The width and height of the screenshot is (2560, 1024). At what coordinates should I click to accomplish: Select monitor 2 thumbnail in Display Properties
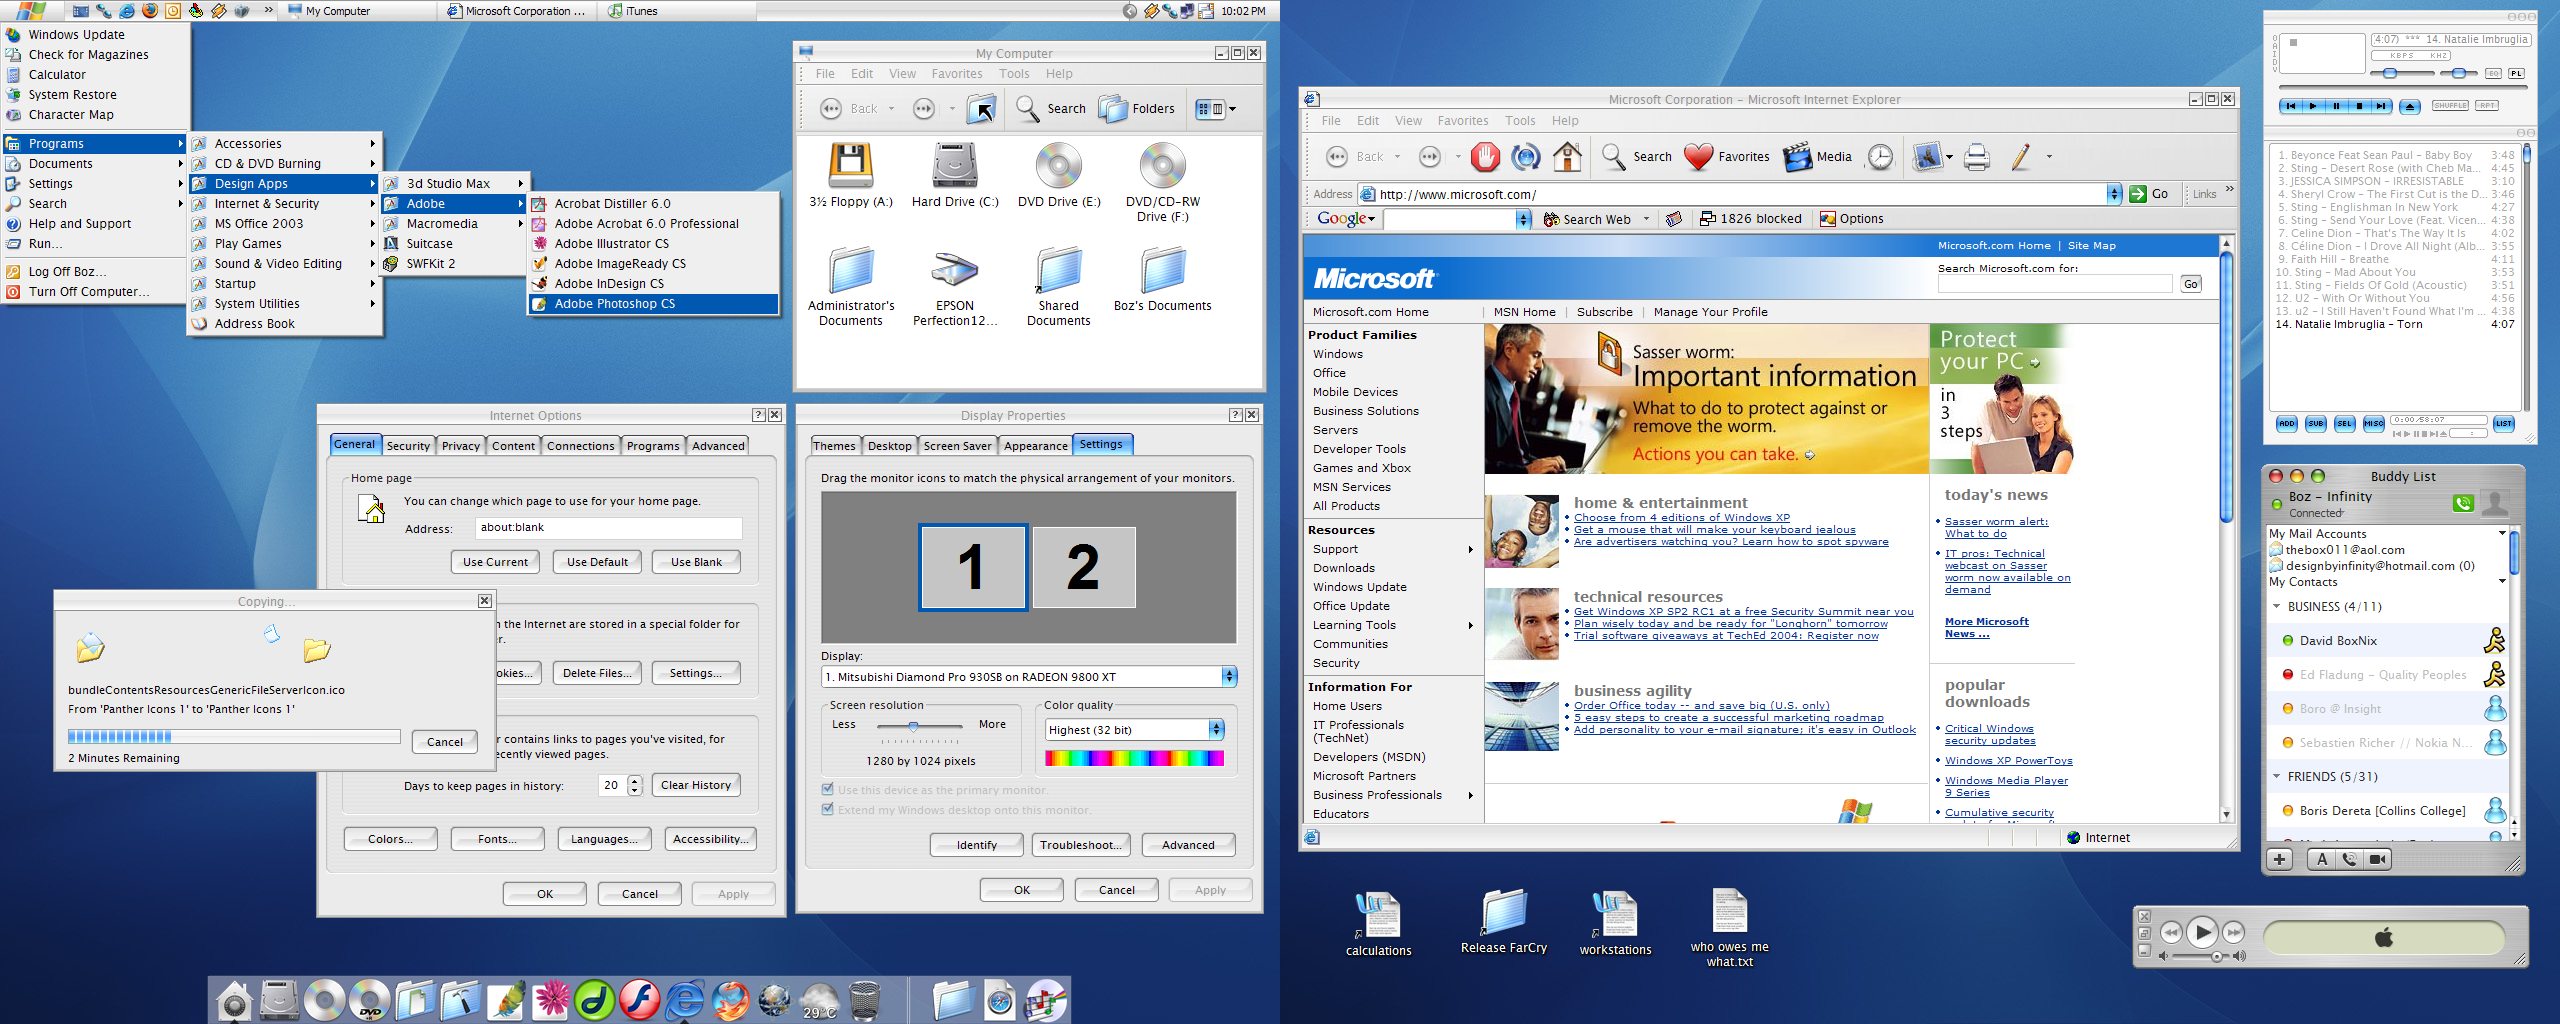coord(1084,567)
